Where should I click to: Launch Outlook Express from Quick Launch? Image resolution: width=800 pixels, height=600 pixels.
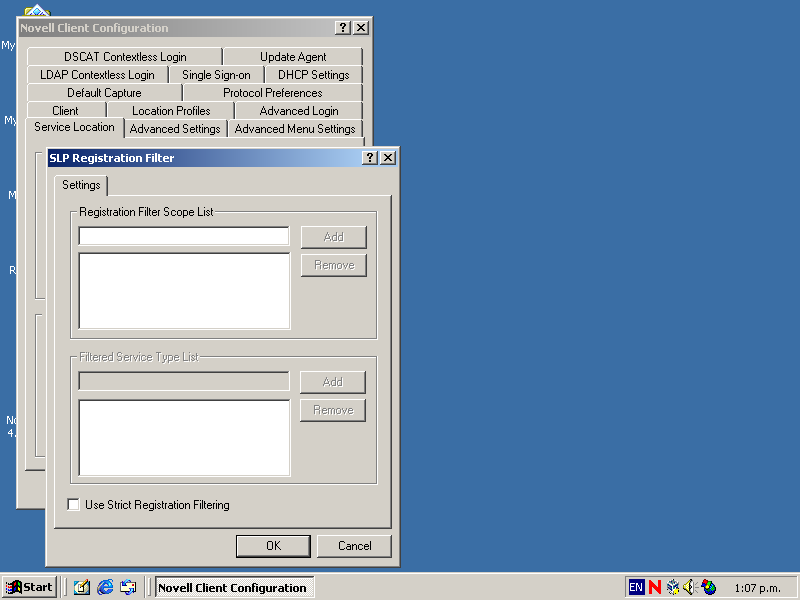pyautogui.click(x=128, y=587)
